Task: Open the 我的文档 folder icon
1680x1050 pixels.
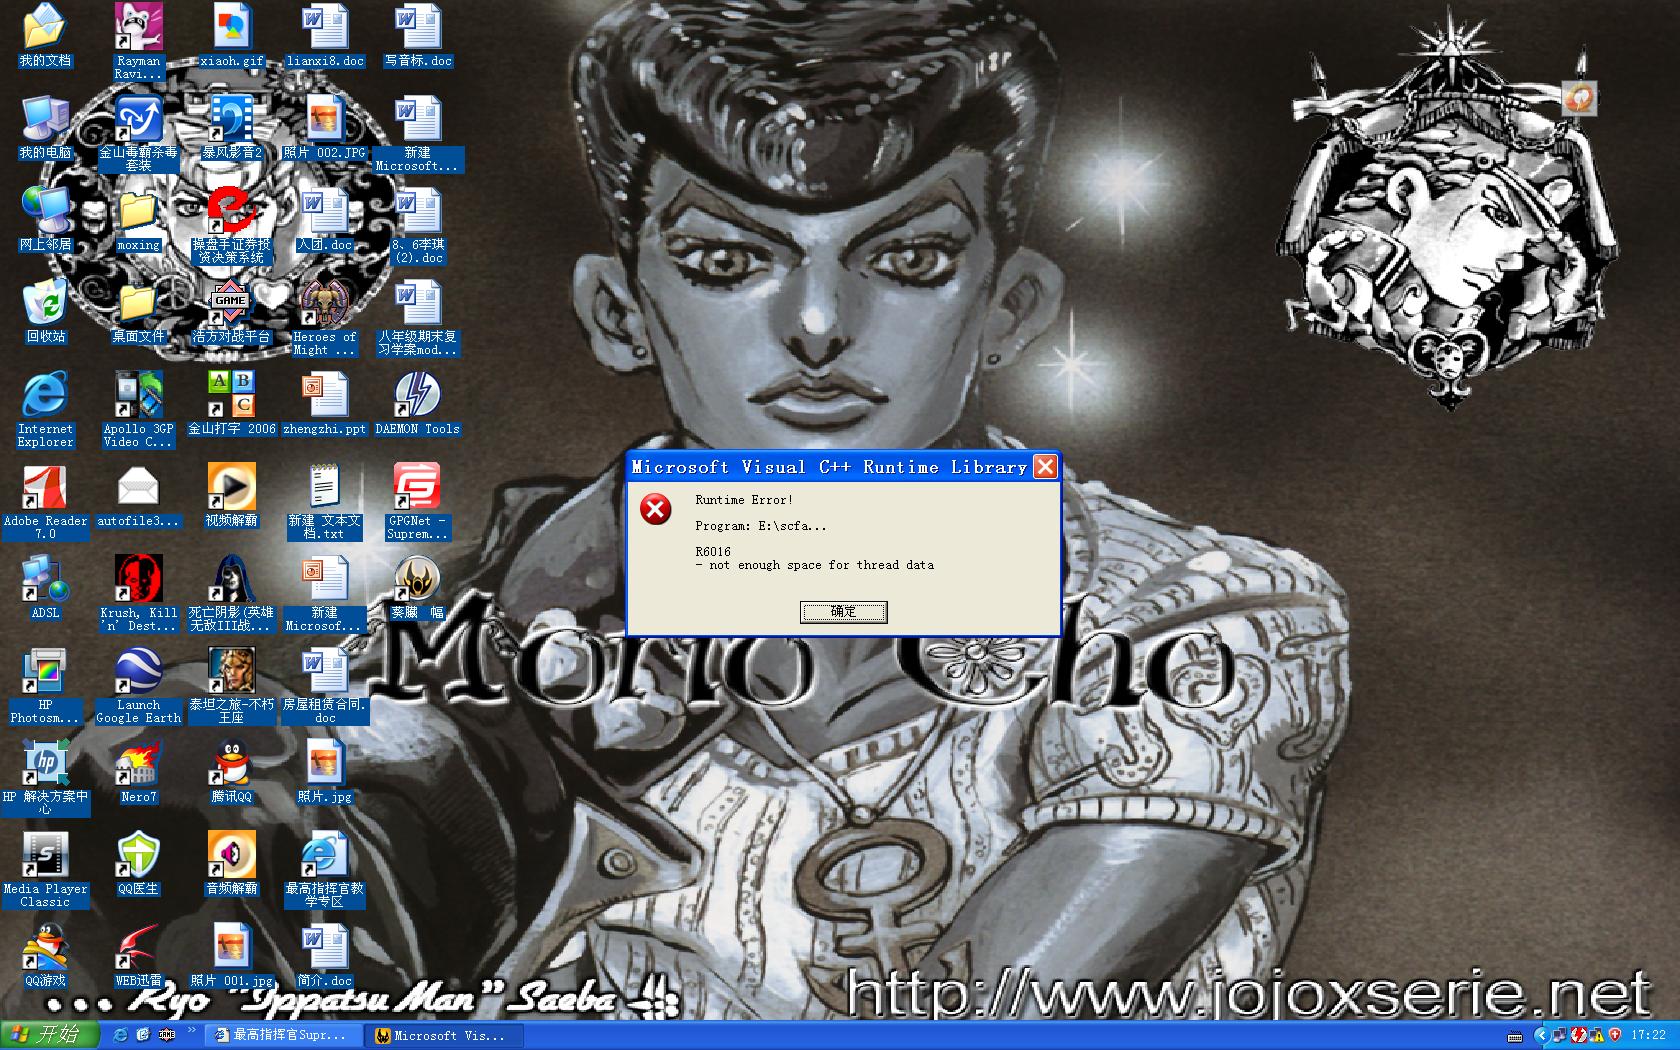Action: 45,36
